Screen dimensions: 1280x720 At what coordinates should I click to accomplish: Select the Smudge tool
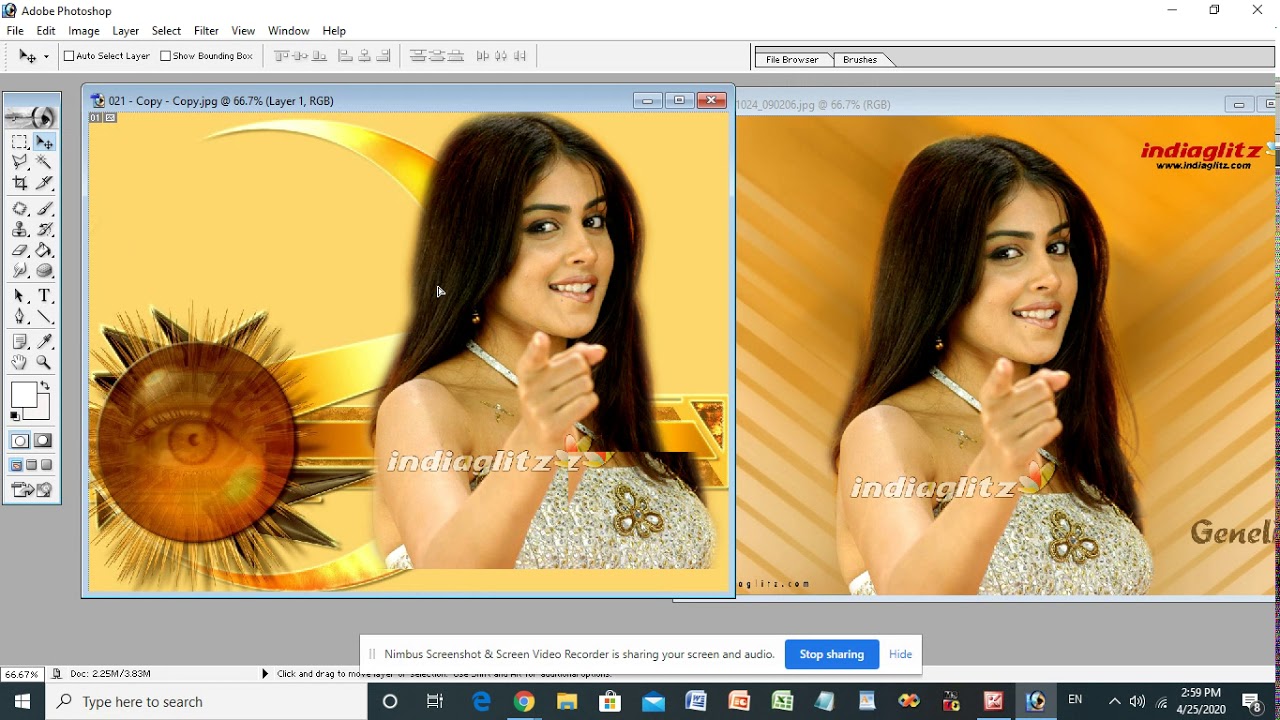click(x=19, y=270)
